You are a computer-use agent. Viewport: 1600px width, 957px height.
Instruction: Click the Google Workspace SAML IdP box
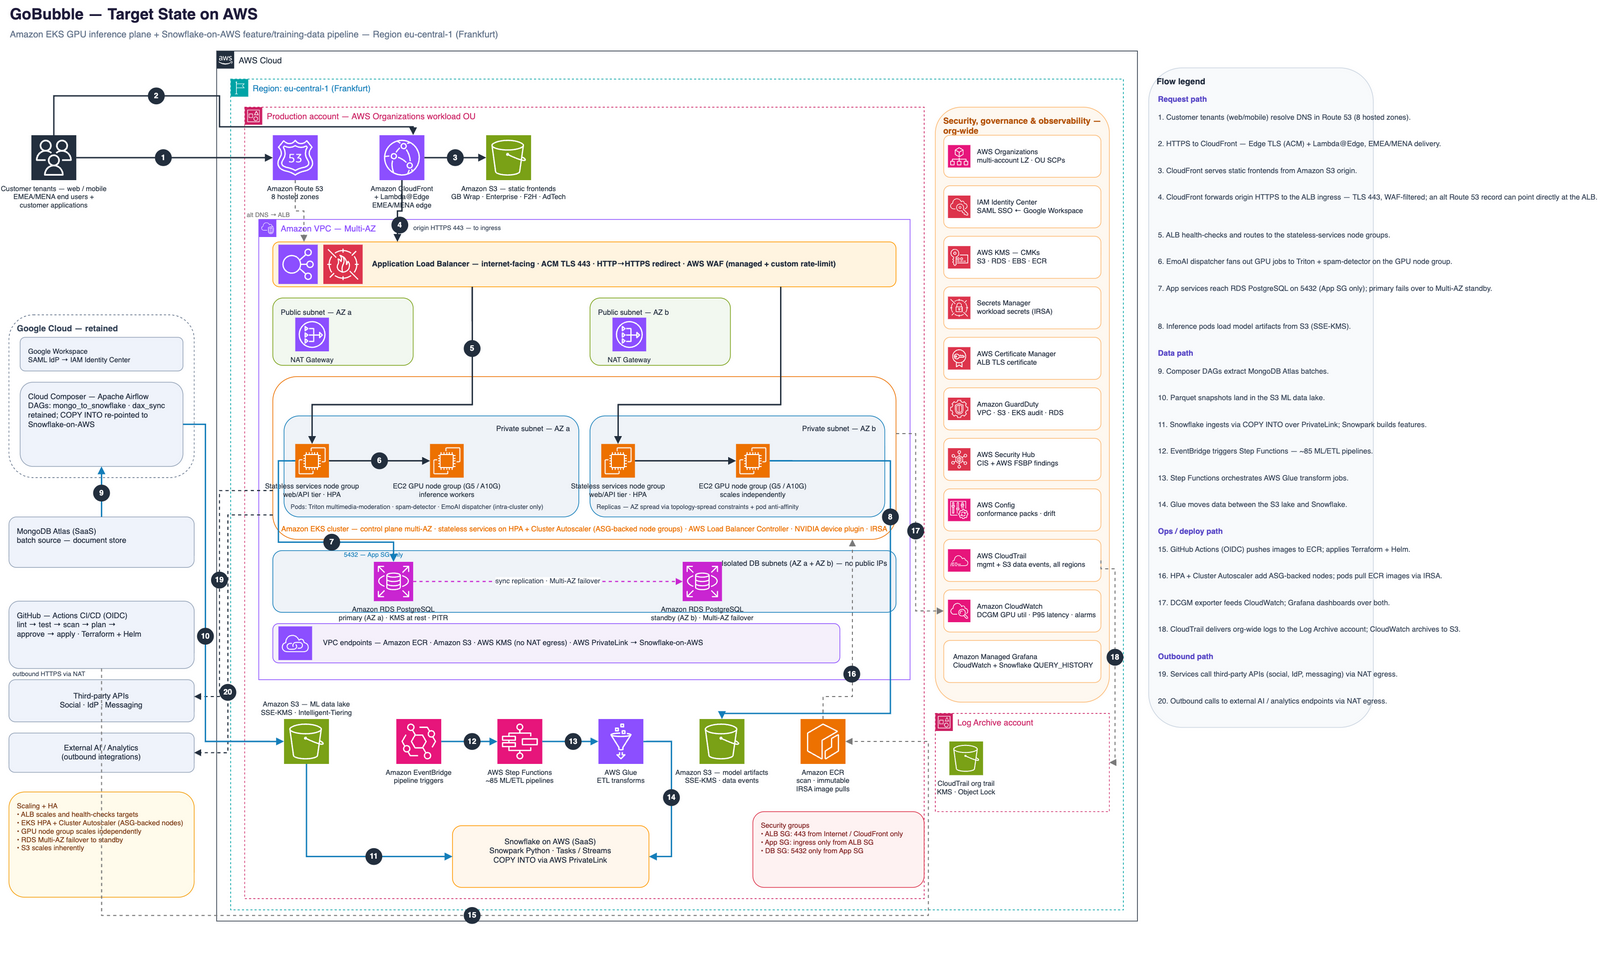(x=101, y=355)
